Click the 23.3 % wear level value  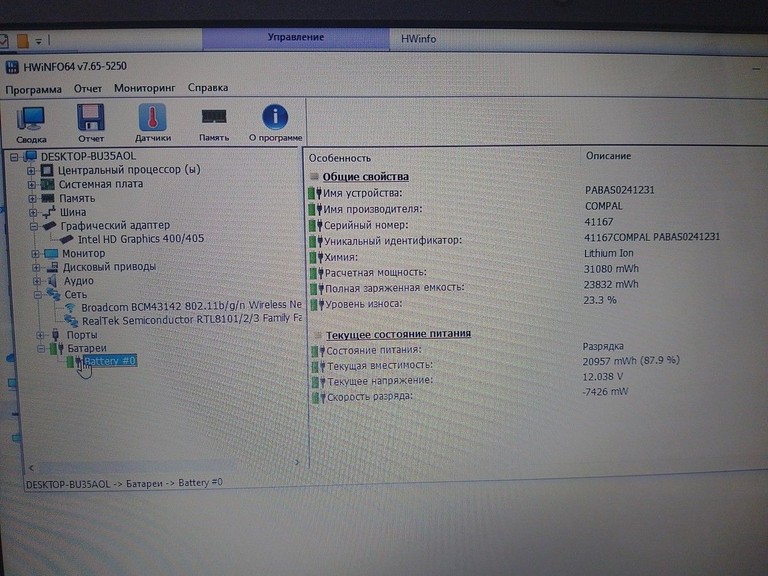(600, 300)
